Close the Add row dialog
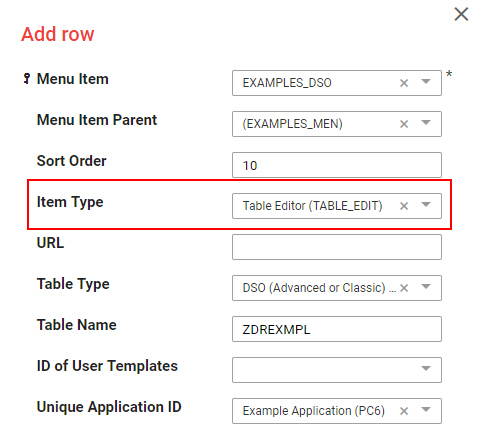The image size is (481, 443). [461, 14]
